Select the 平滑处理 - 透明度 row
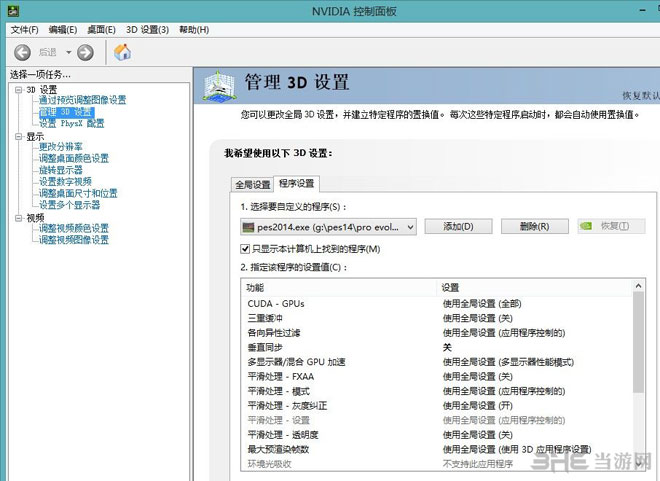Image resolution: width=660 pixels, height=481 pixels. click(436, 435)
